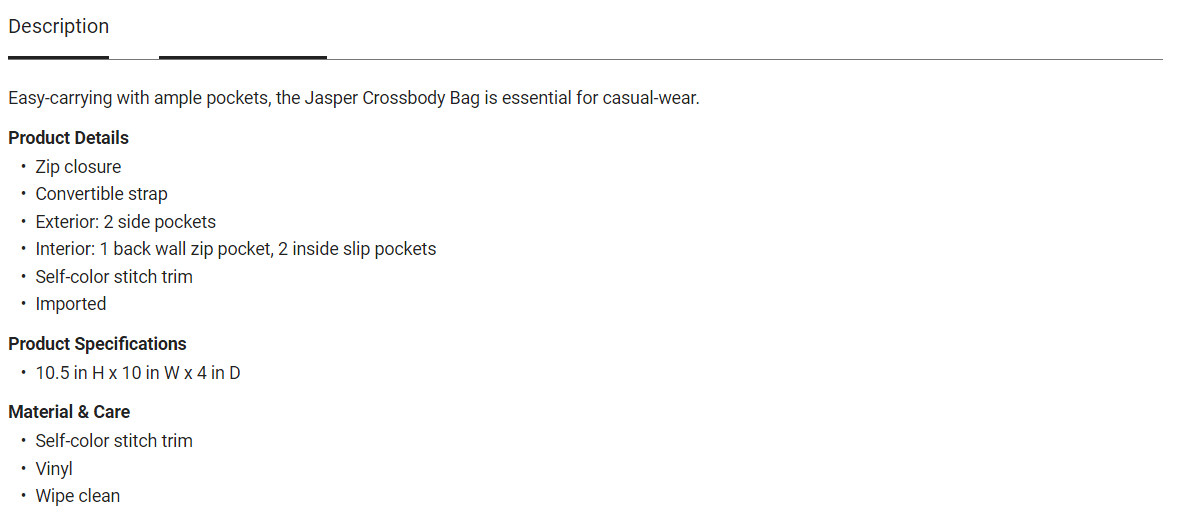The image size is (1193, 524).
Task: Click Self-color stitch trim under Material & Care
Action: [114, 441]
